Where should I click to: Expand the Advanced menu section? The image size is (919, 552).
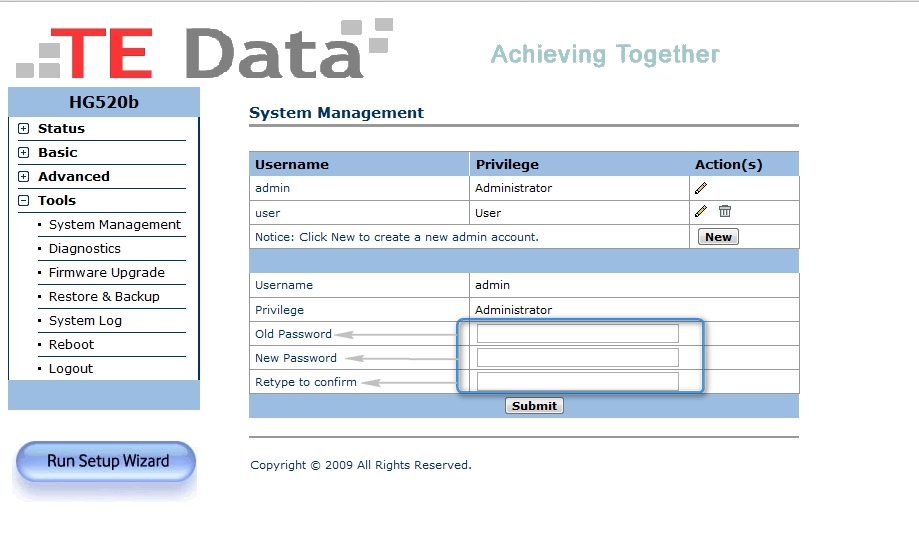(x=24, y=177)
